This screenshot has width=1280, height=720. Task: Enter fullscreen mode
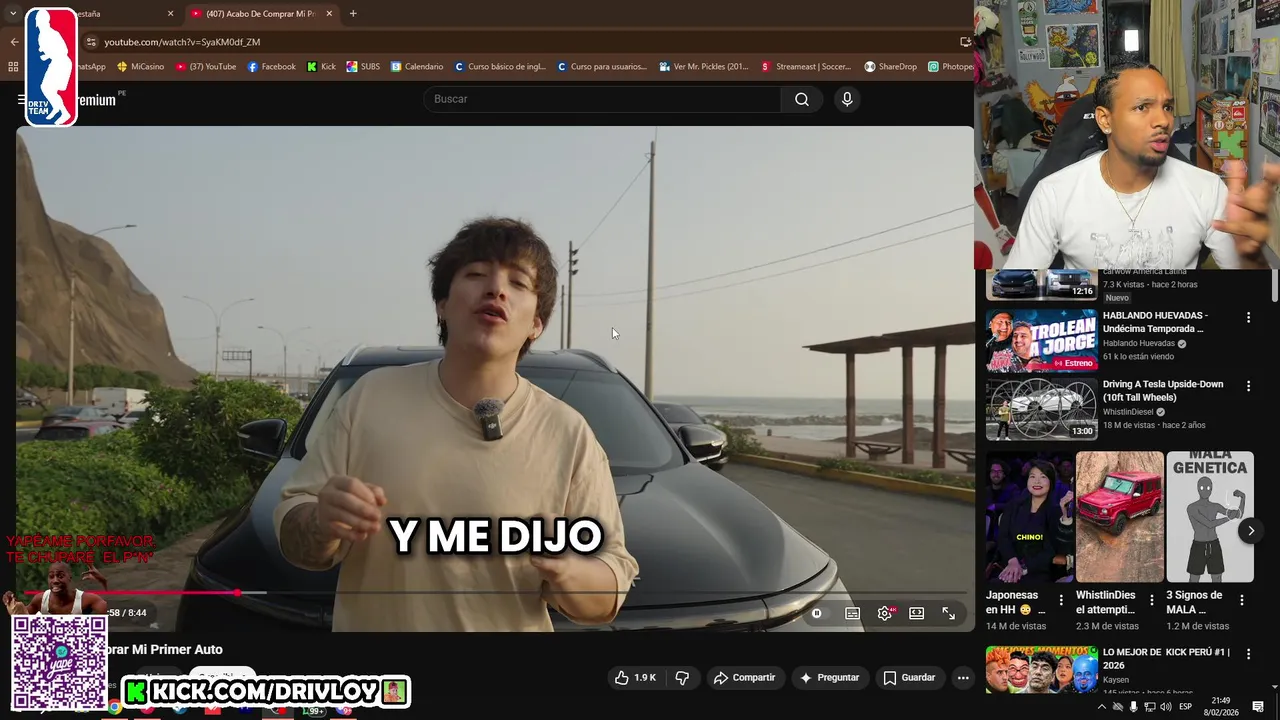click(948, 613)
